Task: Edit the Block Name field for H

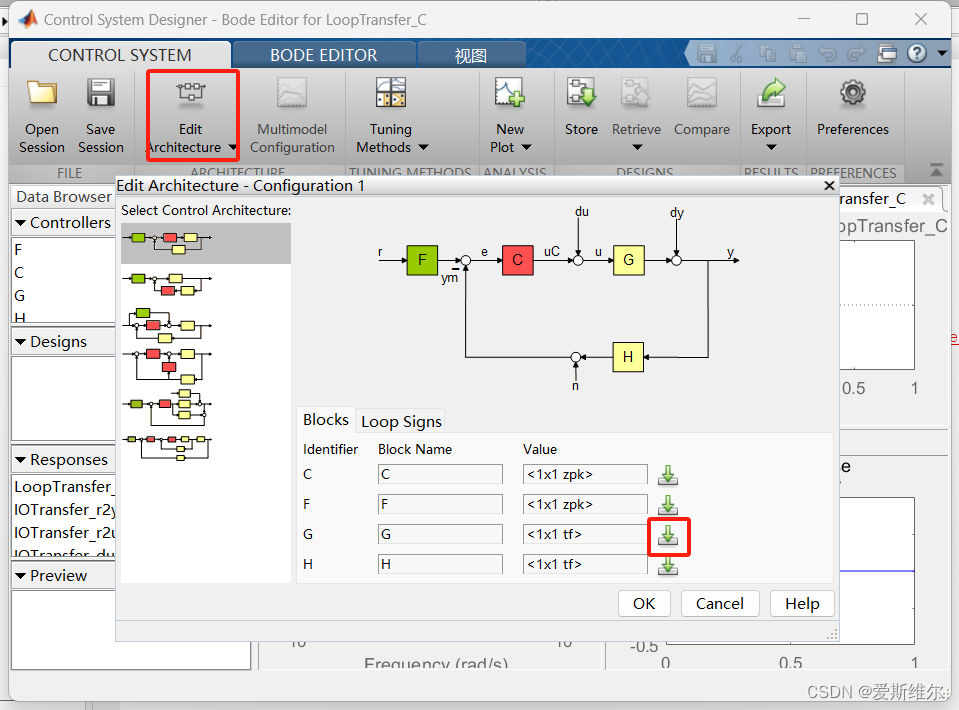Action: pos(440,564)
